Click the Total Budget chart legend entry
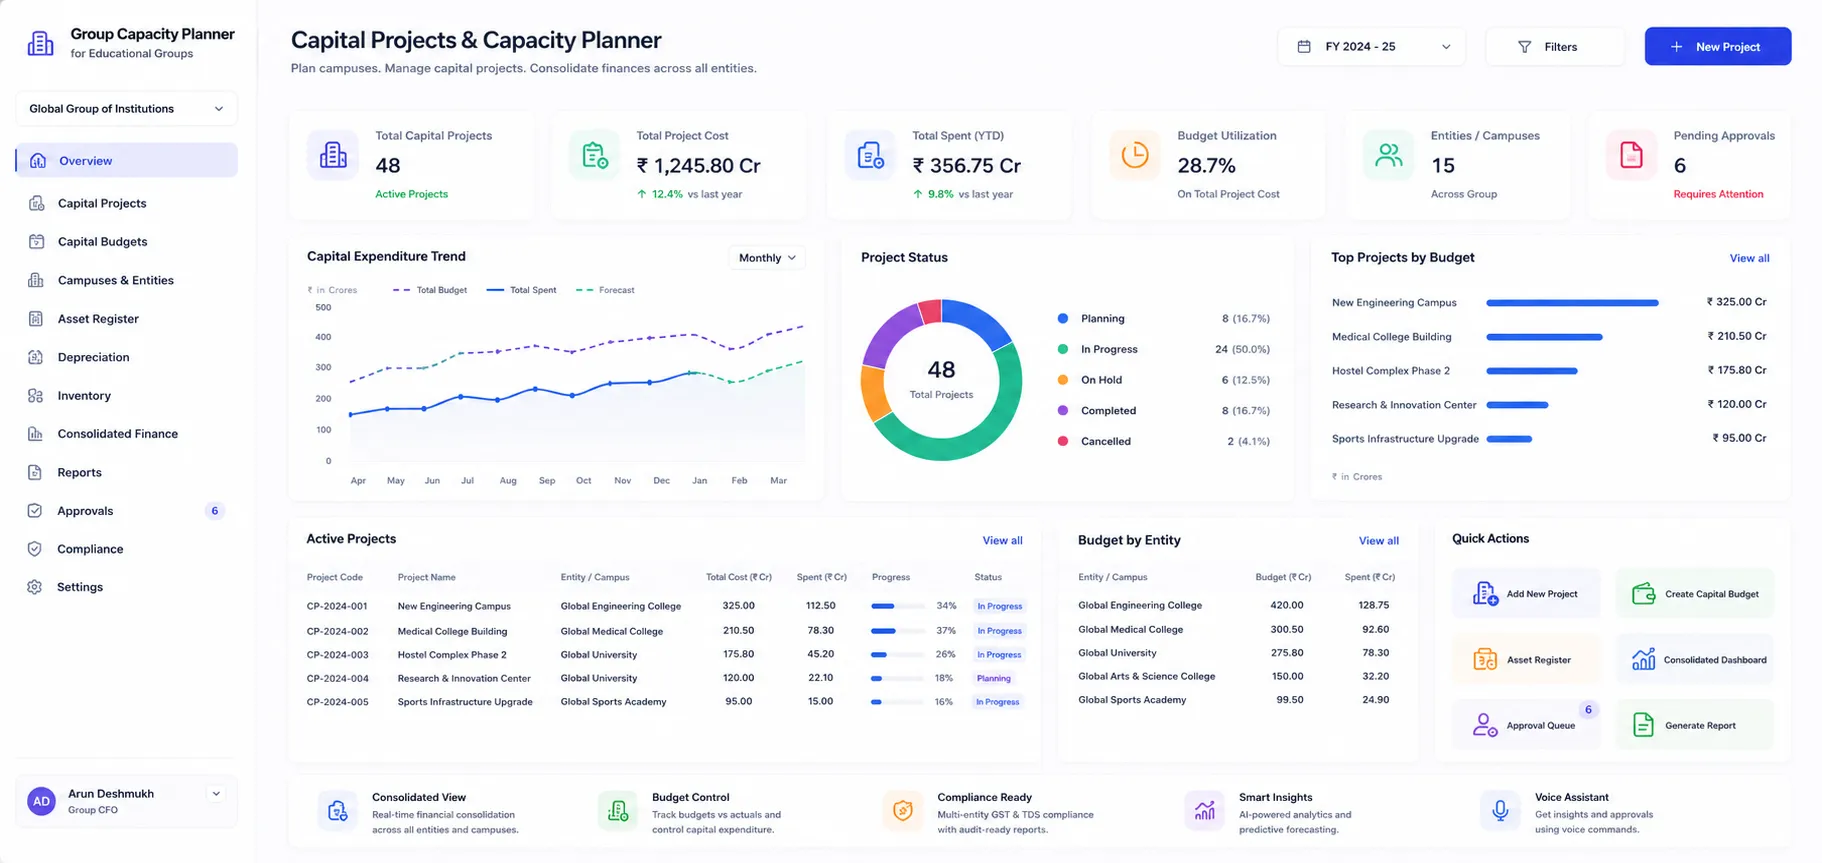Viewport: 1822px width, 863px height. (x=430, y=290)
